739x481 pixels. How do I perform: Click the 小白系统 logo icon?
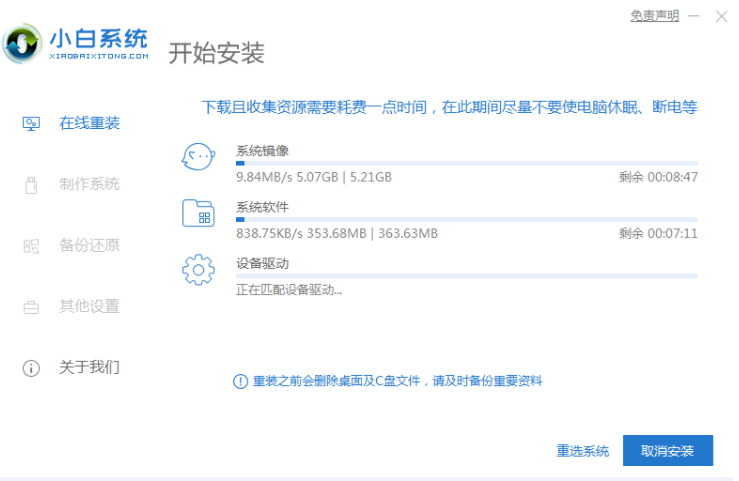[21, 44]
